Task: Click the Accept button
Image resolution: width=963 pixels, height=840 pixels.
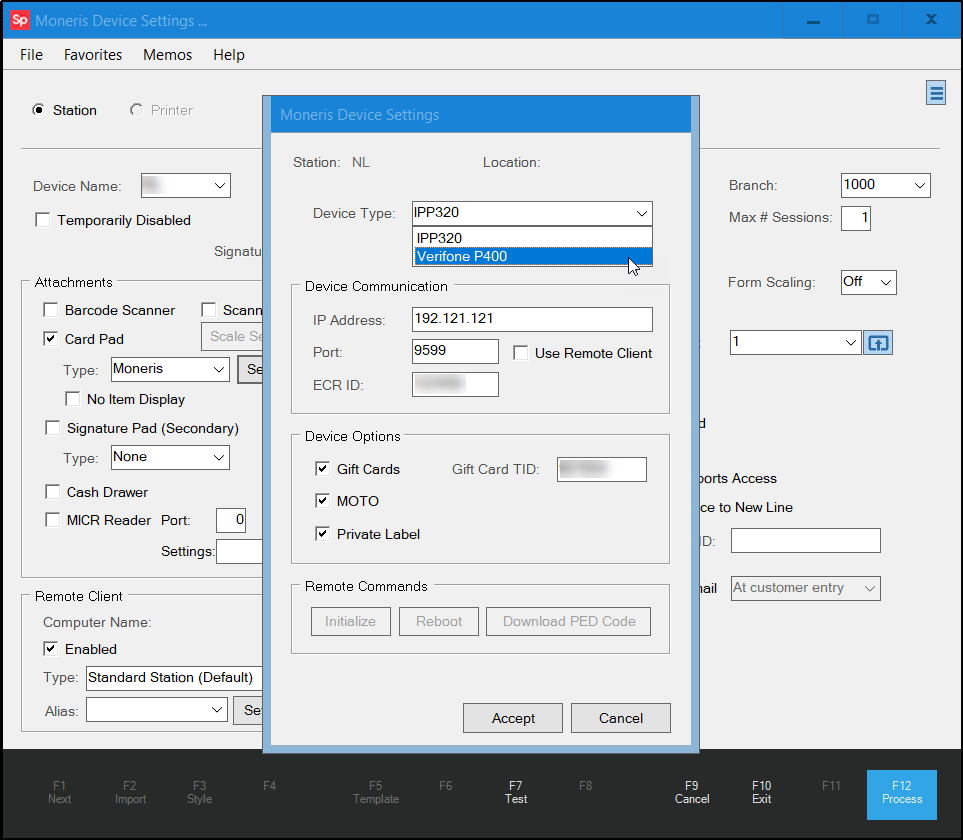Action: (513, 718)
